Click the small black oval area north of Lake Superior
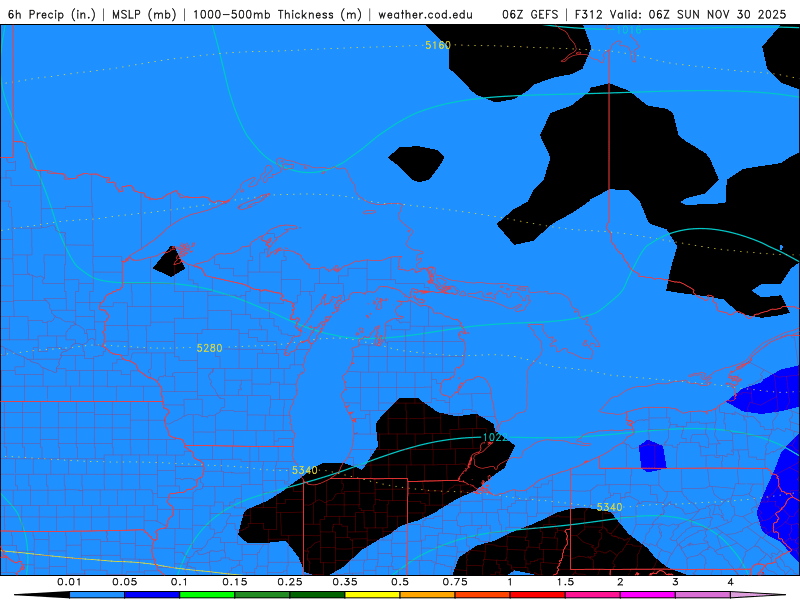This screenshot has width=800, height=600. 416,163
